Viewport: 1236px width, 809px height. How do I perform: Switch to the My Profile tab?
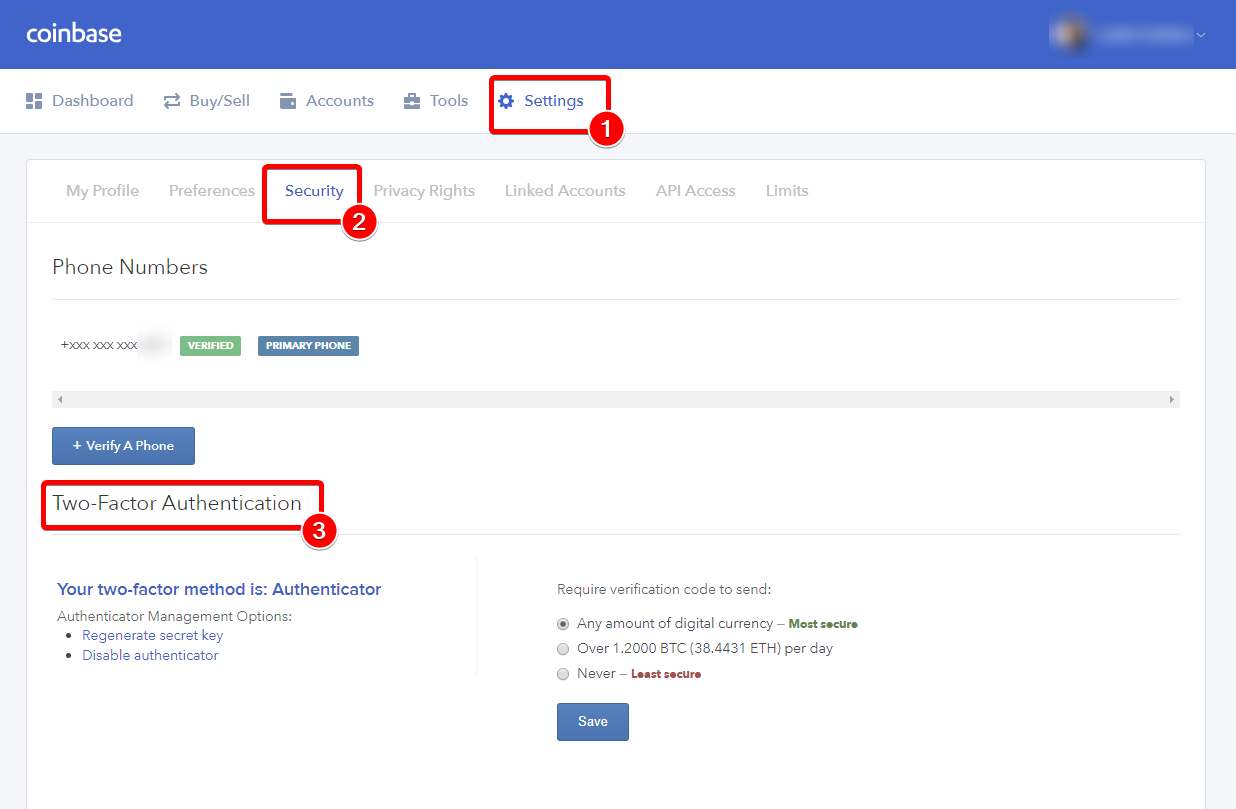tap(103, 191)
